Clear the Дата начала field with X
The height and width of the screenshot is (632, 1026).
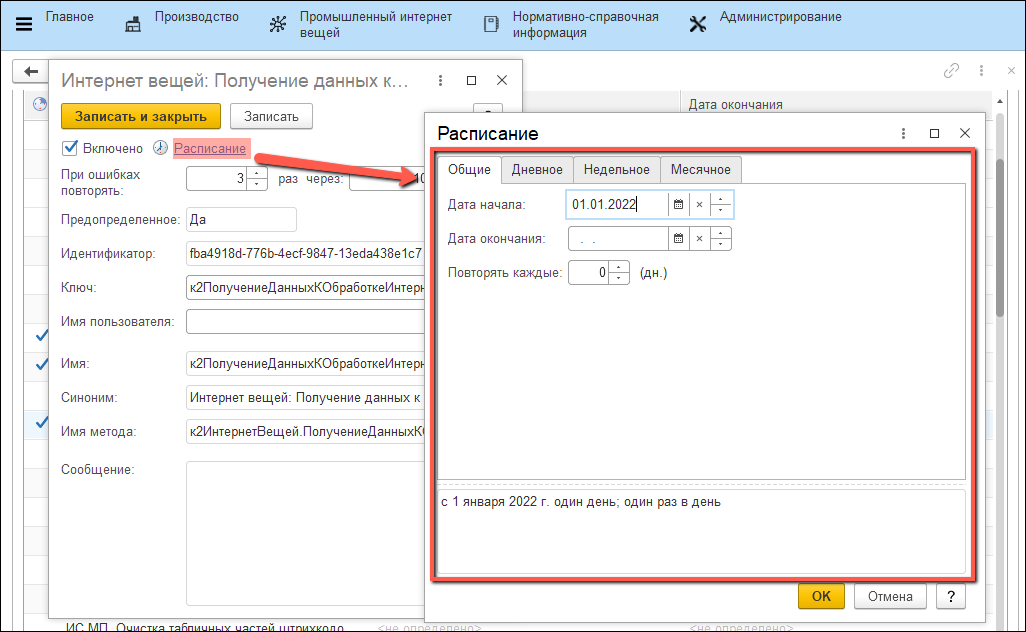tap(699, 205)
